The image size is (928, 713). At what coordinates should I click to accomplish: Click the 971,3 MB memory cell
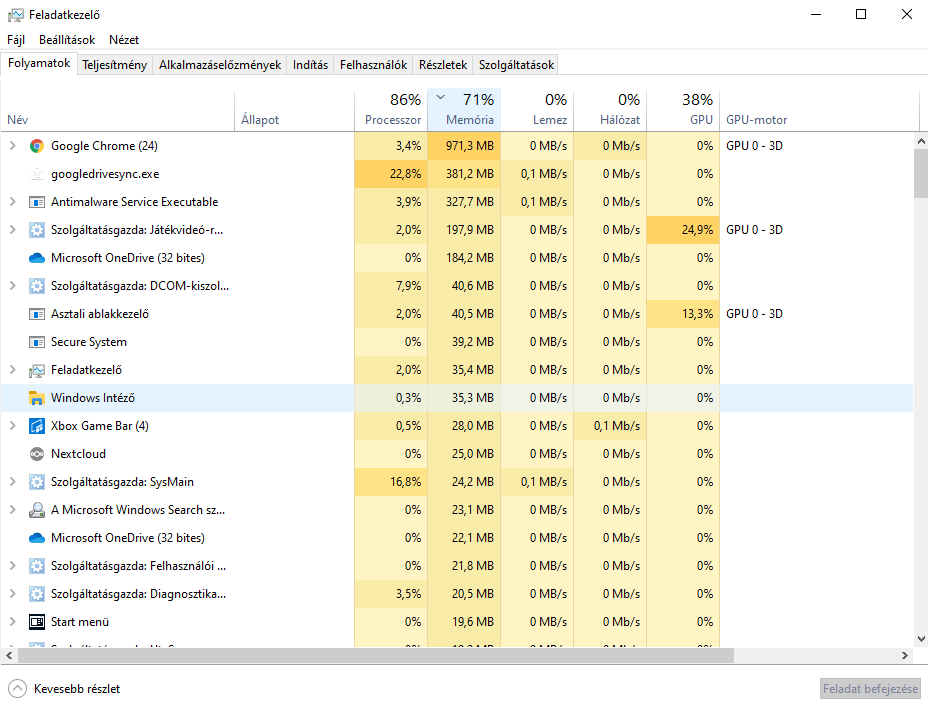click(464, 146)
